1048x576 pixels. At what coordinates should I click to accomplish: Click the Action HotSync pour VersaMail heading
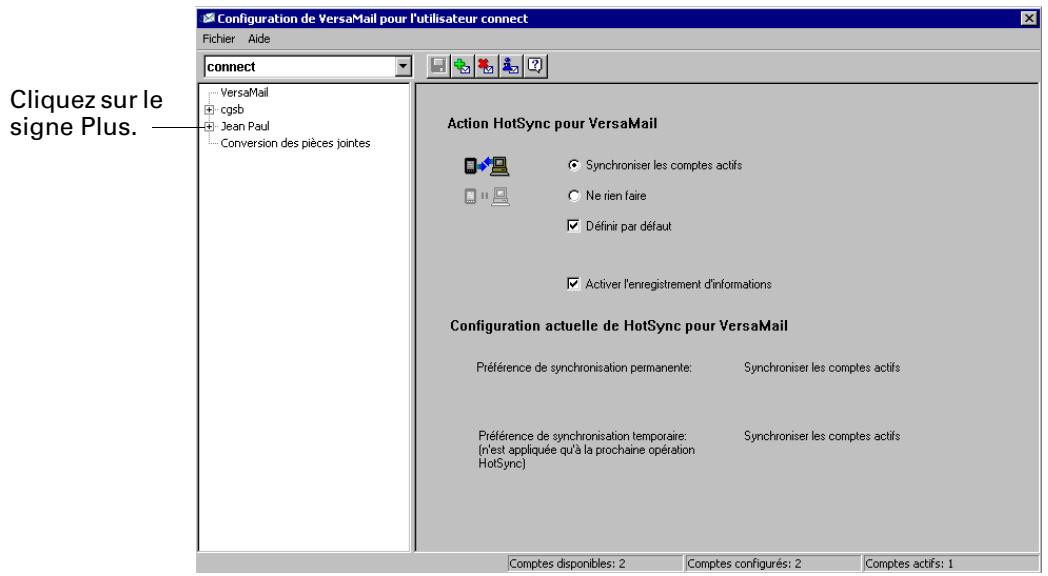click(x=552, y=124)
